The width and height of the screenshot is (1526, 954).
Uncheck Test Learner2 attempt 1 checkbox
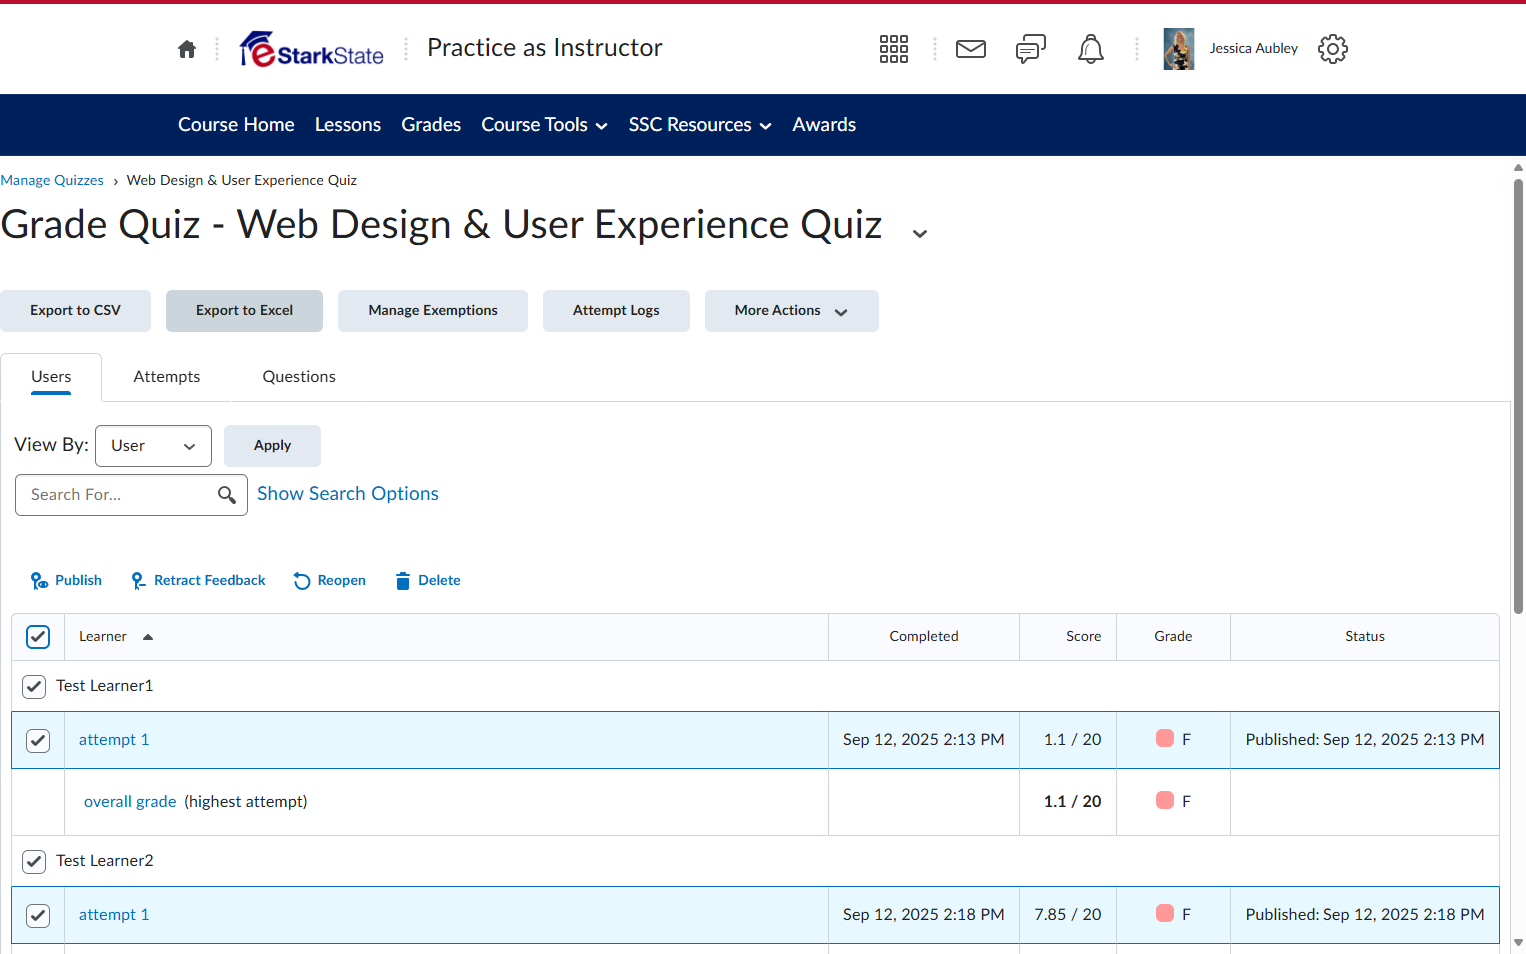point(38,915)
